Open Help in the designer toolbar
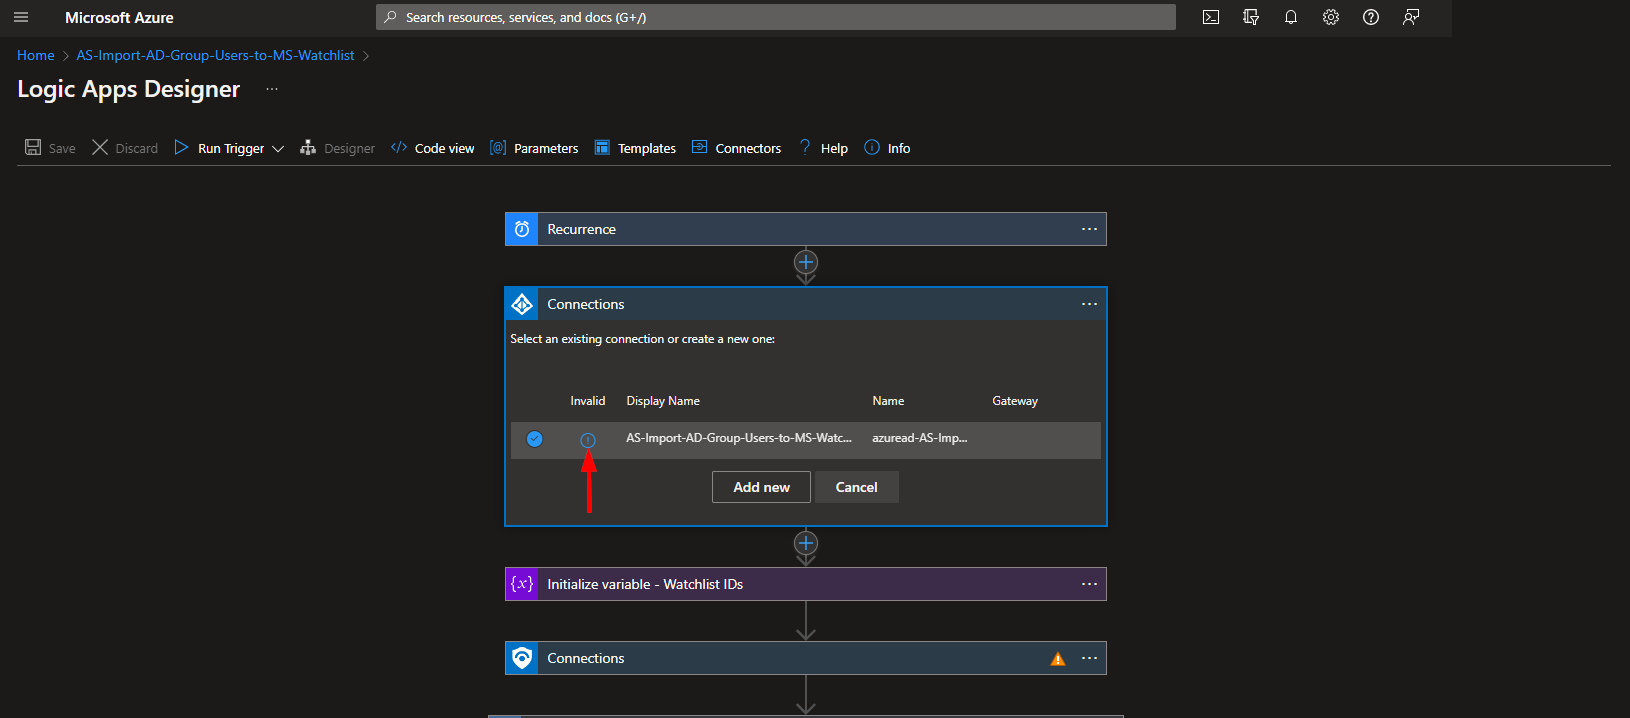The width and height of the screenshot is (1630, 718). click(x=823, y=148)
